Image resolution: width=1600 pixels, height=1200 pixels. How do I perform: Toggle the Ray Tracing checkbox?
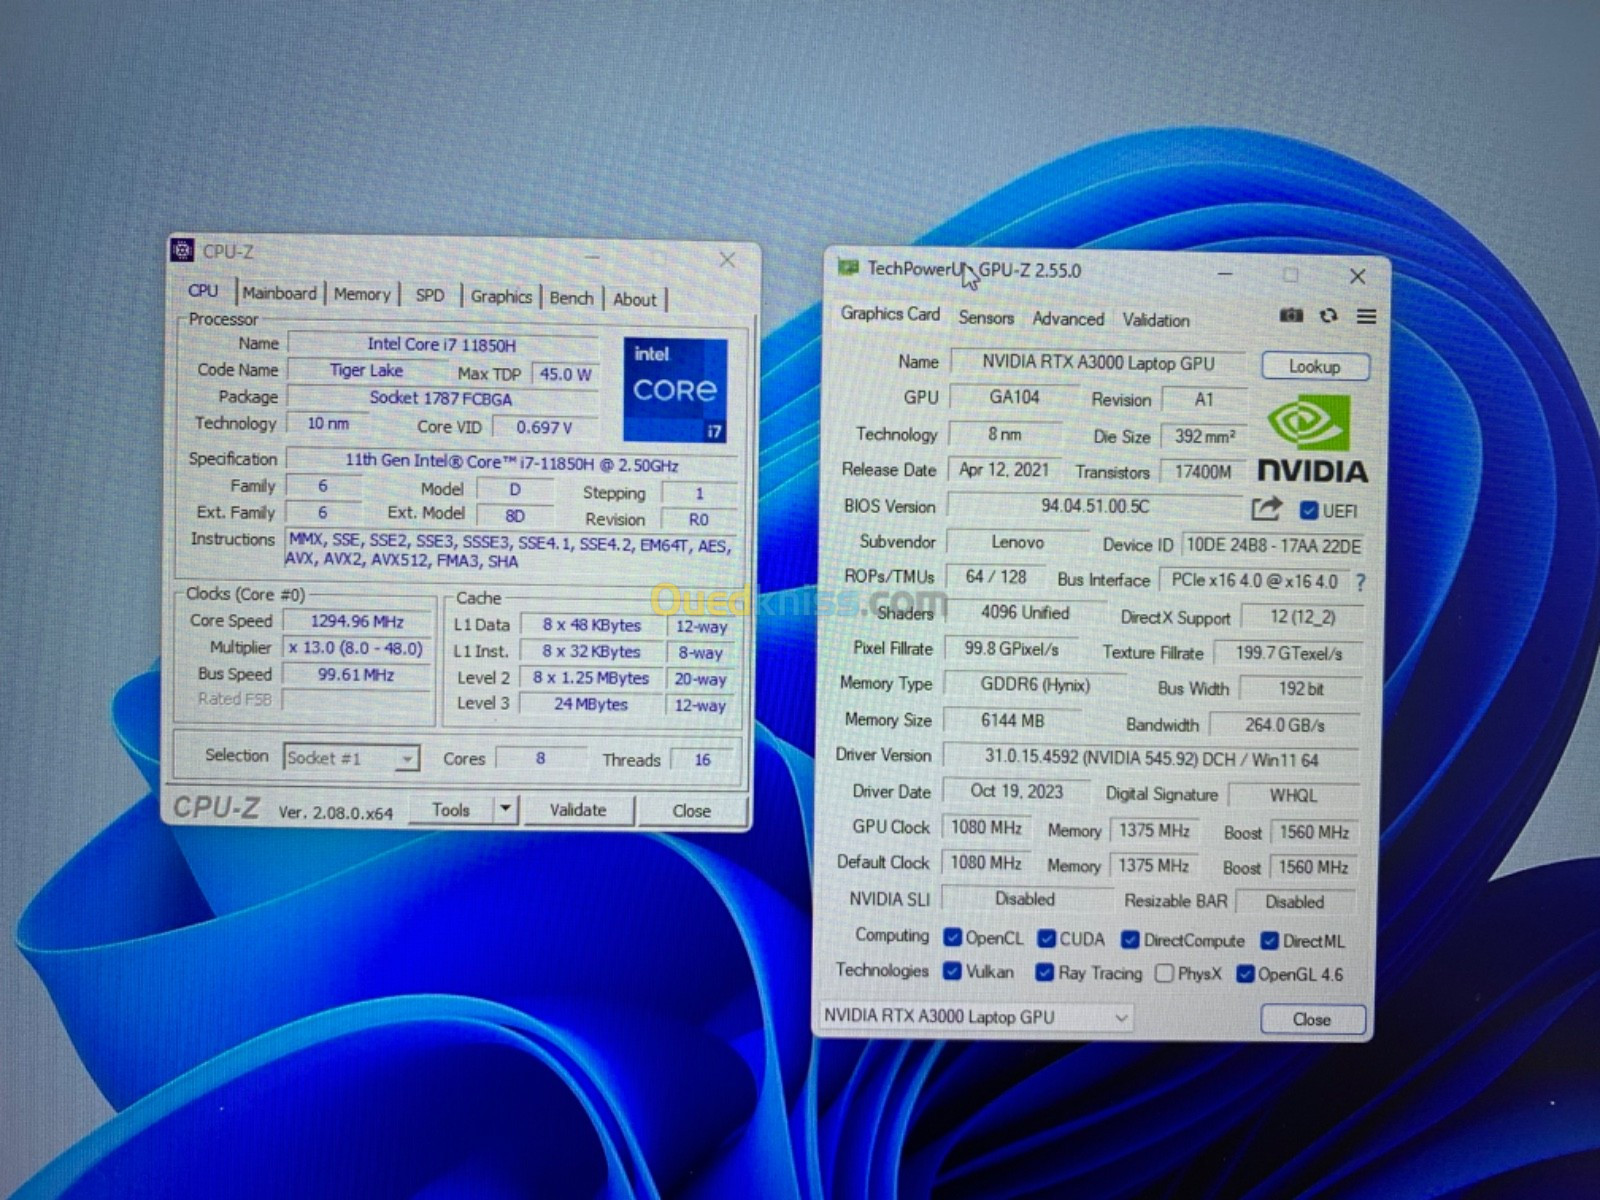[1044, 972]
